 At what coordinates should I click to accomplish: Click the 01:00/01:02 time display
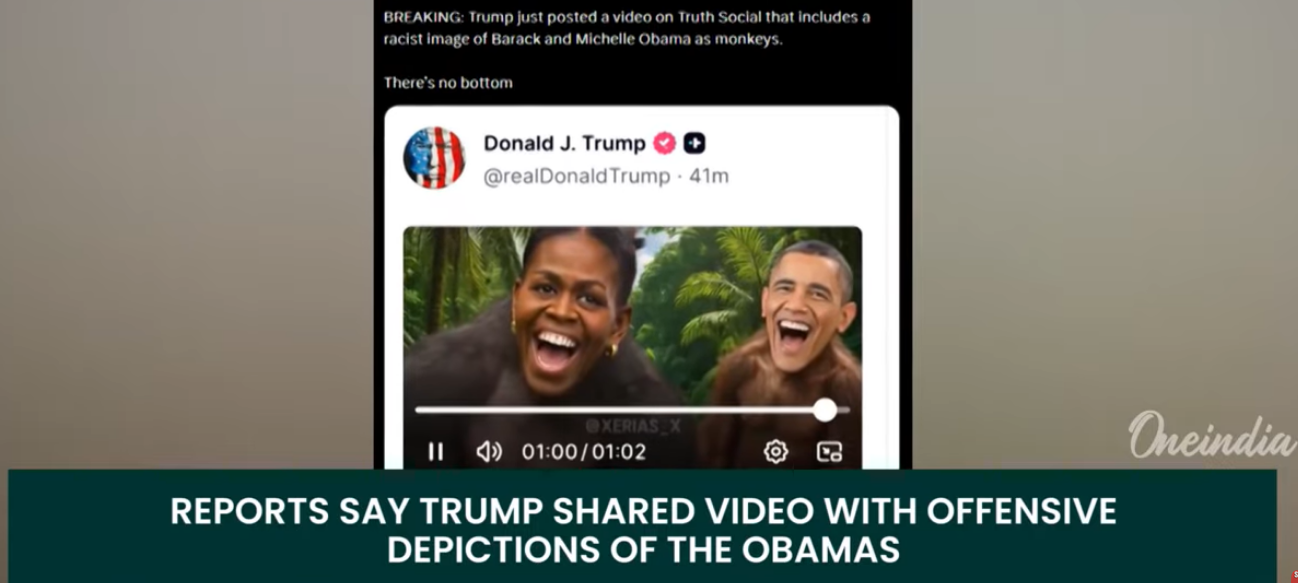coord(584,452)
